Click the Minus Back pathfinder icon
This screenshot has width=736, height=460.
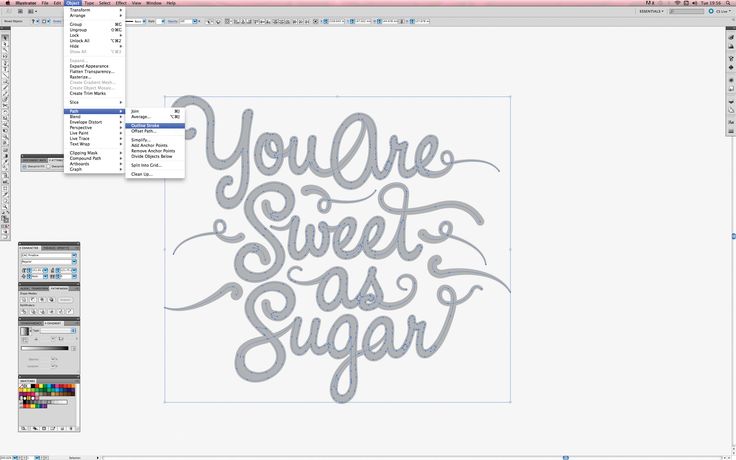point(69,311)
